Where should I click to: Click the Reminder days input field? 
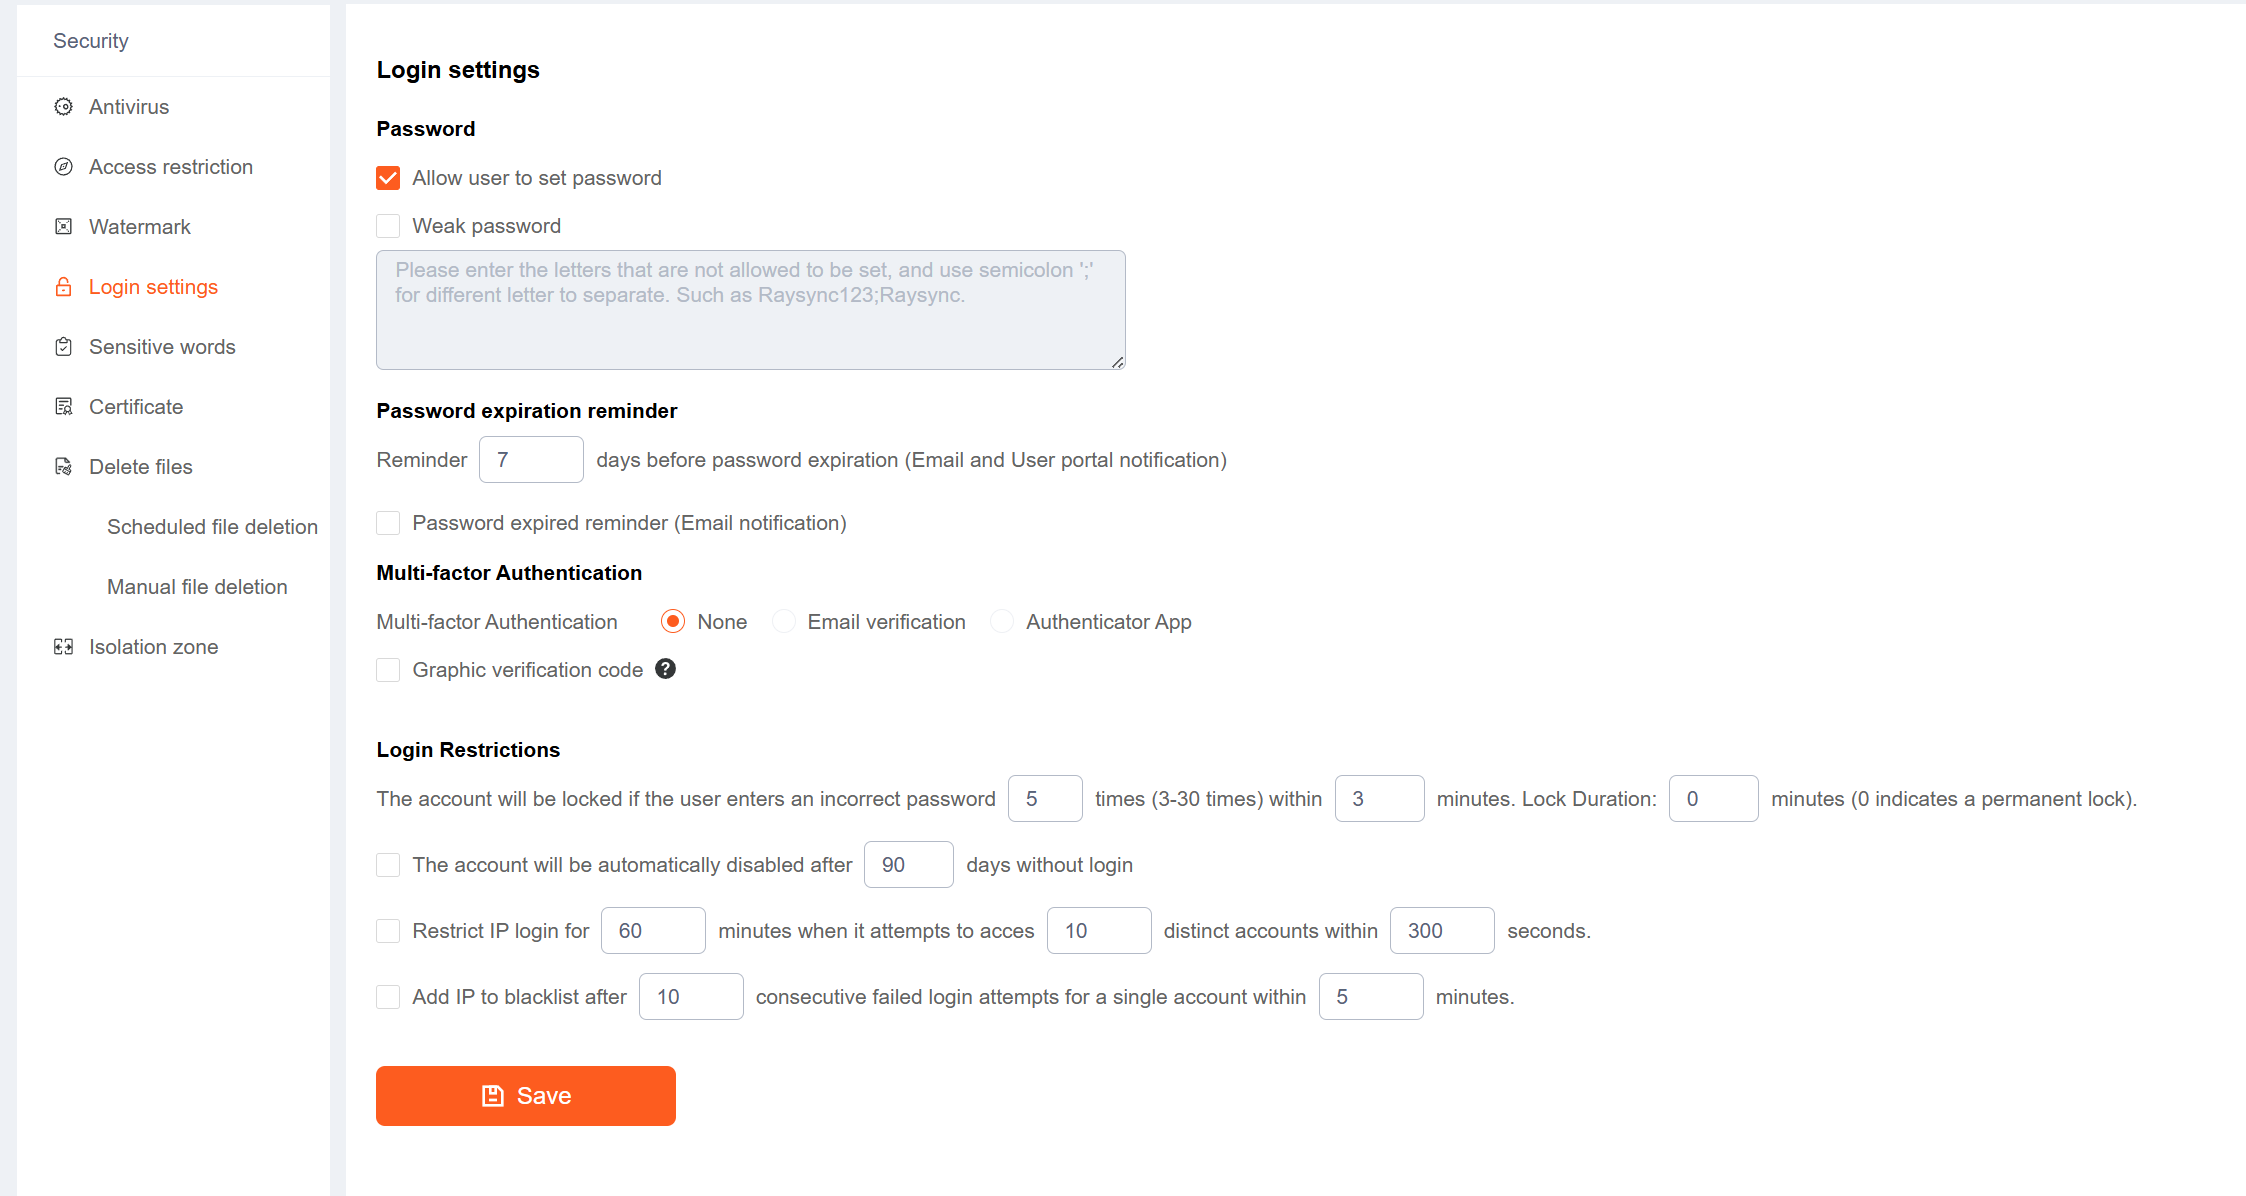click(x=531, y=460)
